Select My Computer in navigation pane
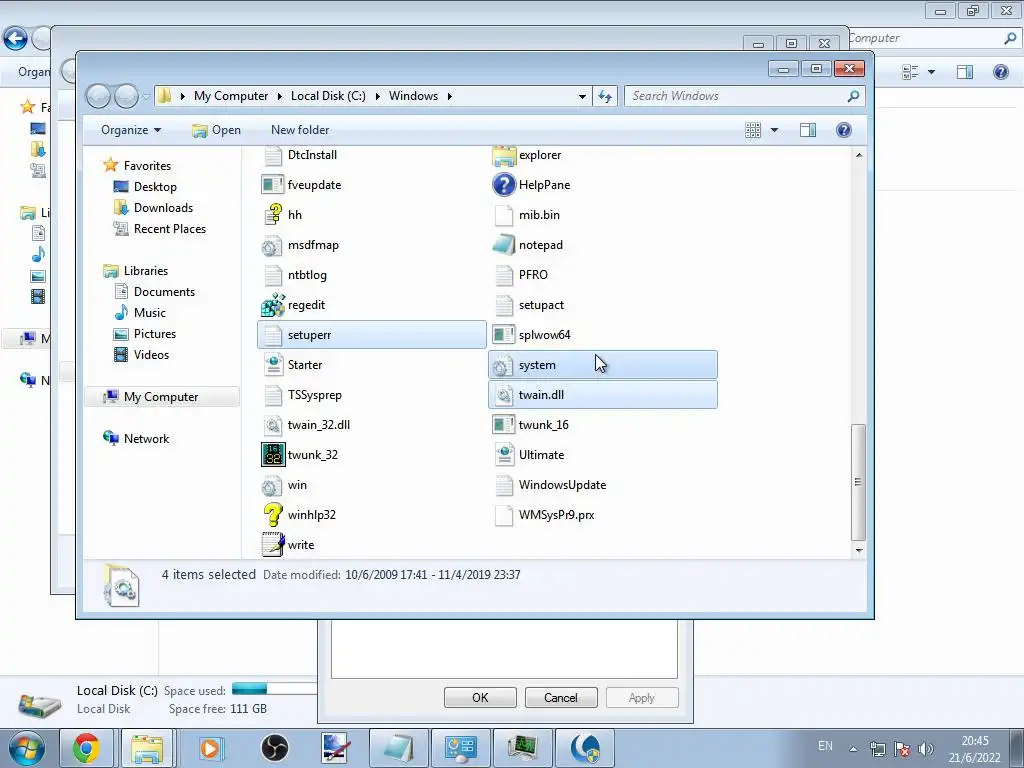The image size is (1024, 768). click(x=161, y=397)
